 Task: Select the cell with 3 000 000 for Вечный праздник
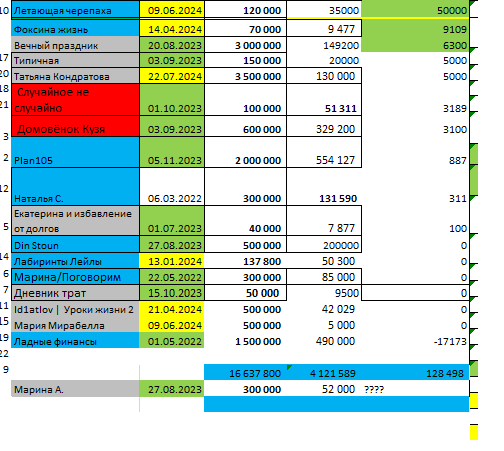pos(245,44)
